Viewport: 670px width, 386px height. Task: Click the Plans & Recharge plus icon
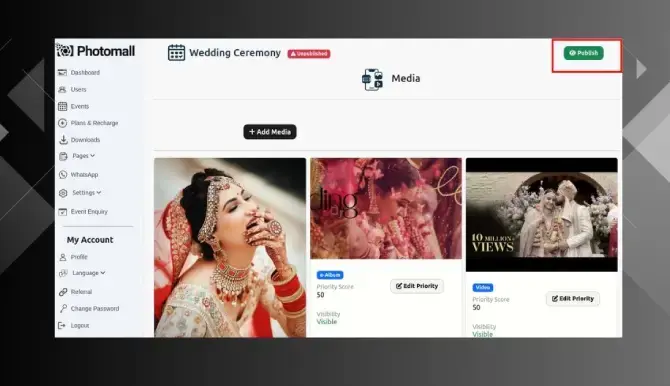coord(62,123)
